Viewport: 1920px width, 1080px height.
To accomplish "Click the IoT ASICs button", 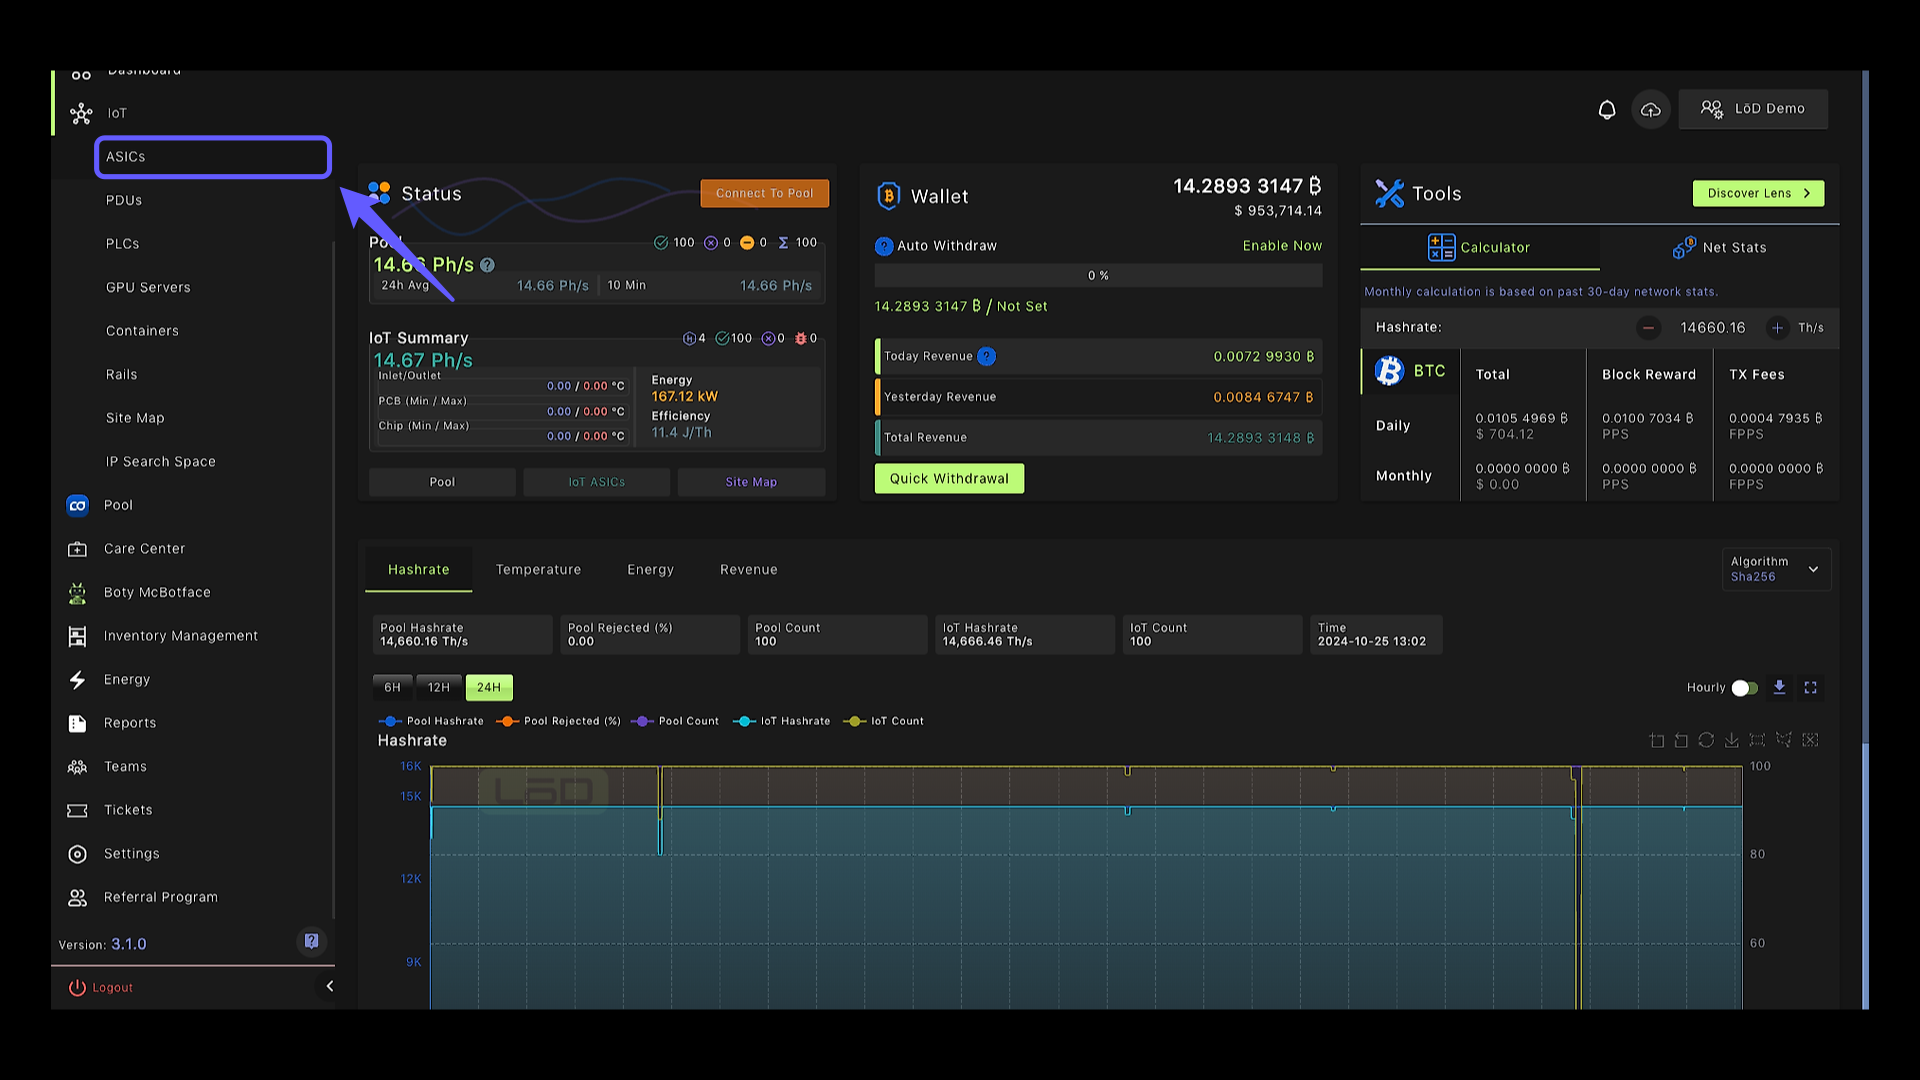I will [x=597, y=482].
